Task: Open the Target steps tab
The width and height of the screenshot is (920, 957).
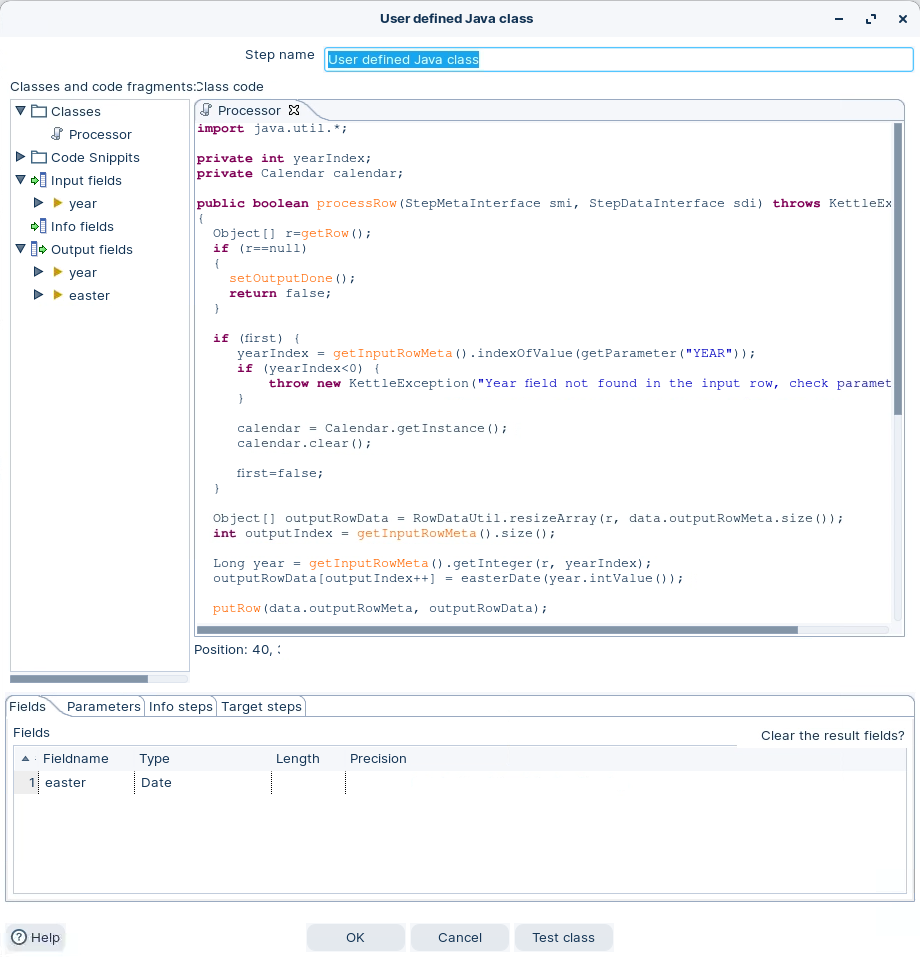Action: point(261,707)
